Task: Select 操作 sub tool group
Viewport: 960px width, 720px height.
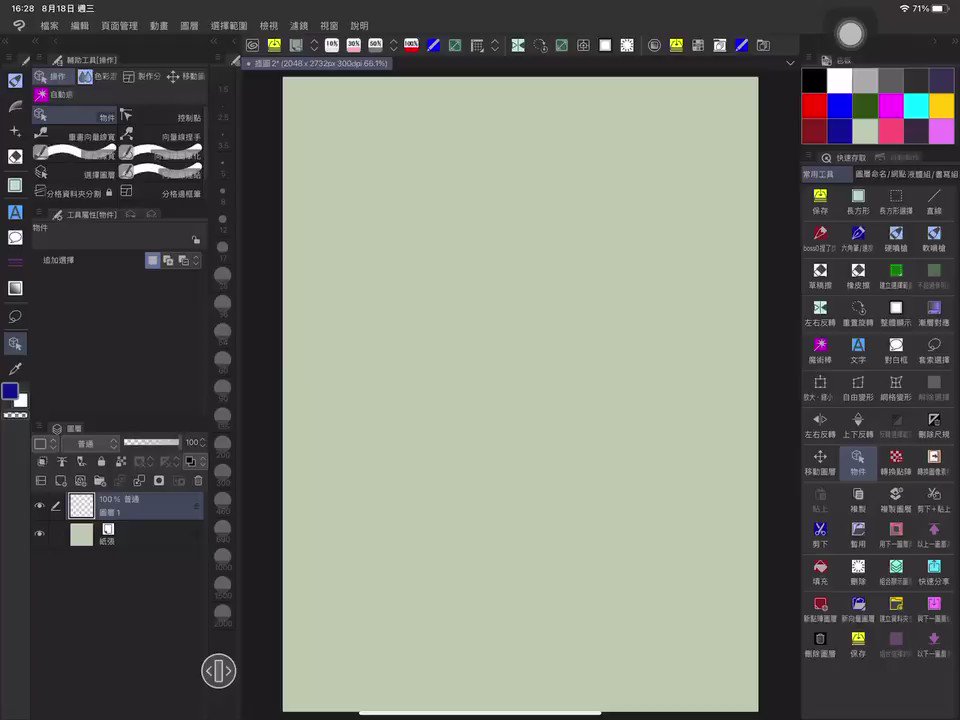Action: (x=53, y=76)
